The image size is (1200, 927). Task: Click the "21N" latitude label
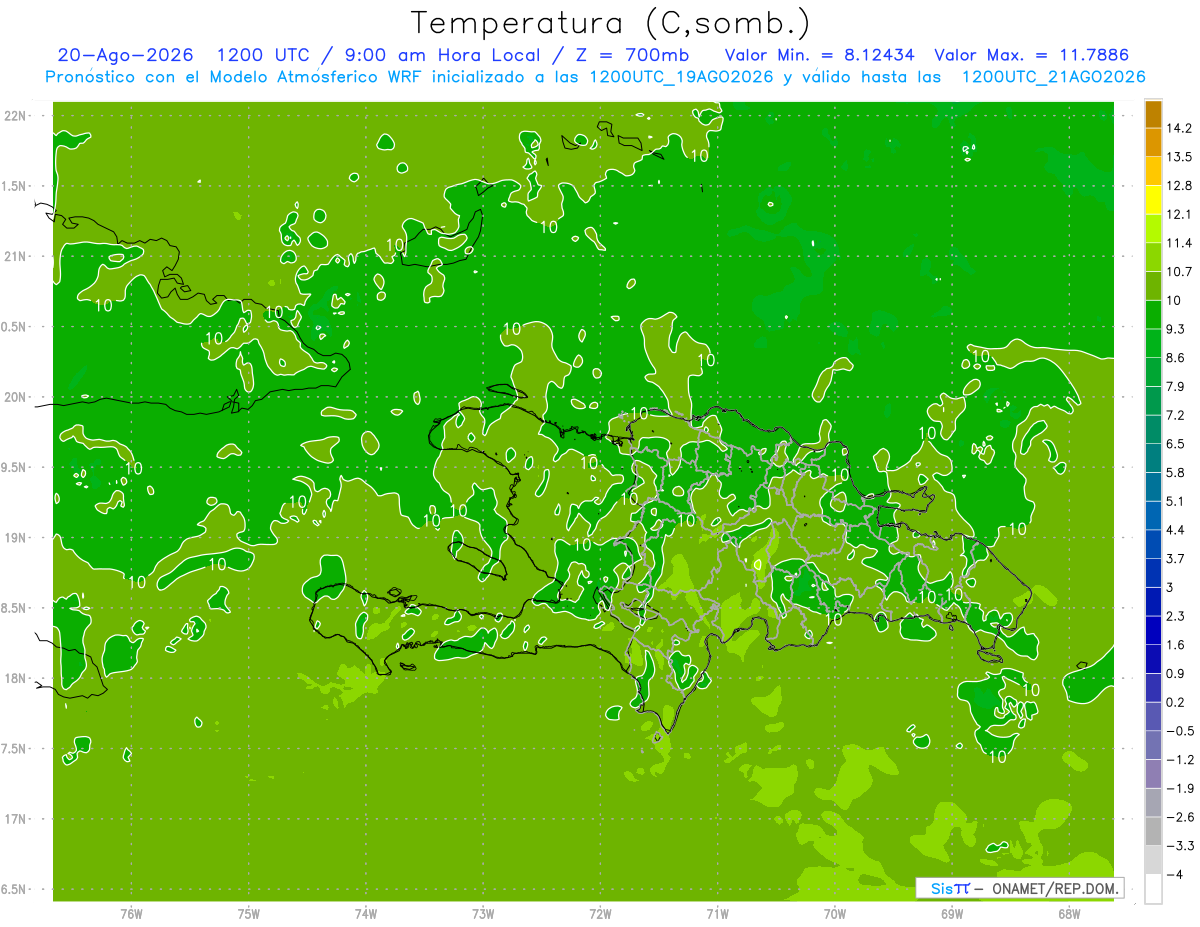tap(17, 256)
